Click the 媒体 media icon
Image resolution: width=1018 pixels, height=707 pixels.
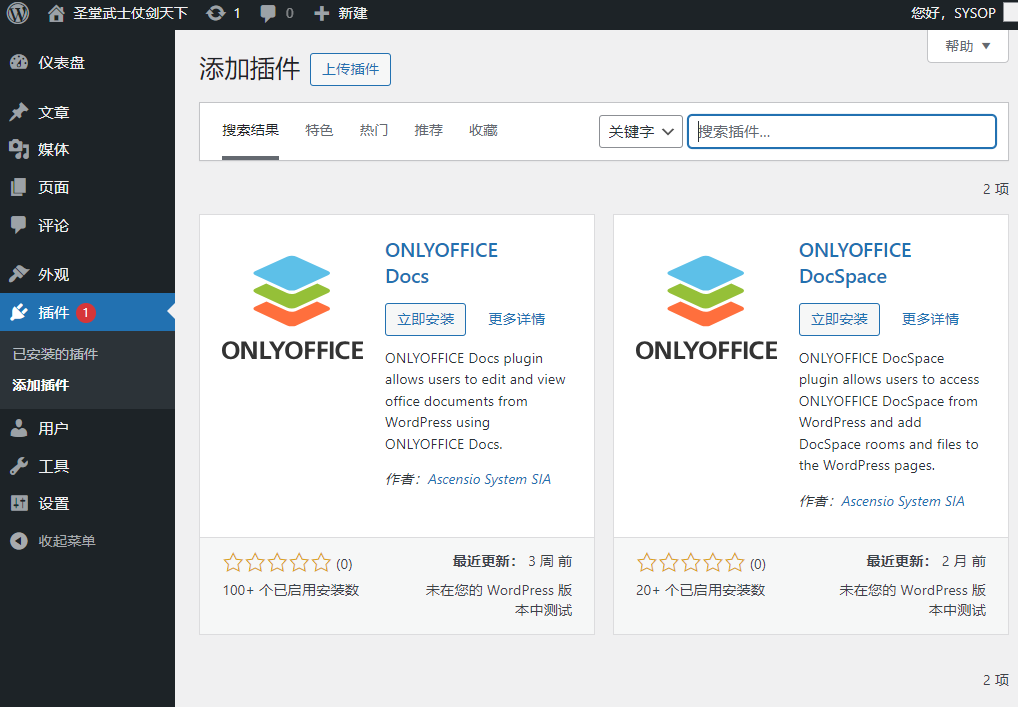point(19,149)
